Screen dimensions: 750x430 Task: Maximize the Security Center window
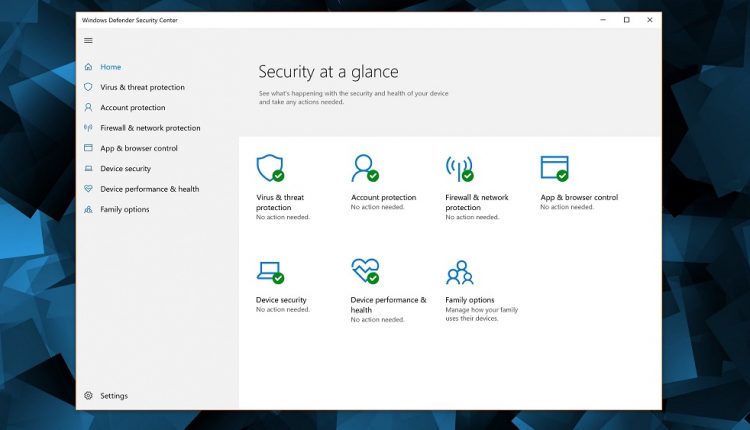point(627,20)
